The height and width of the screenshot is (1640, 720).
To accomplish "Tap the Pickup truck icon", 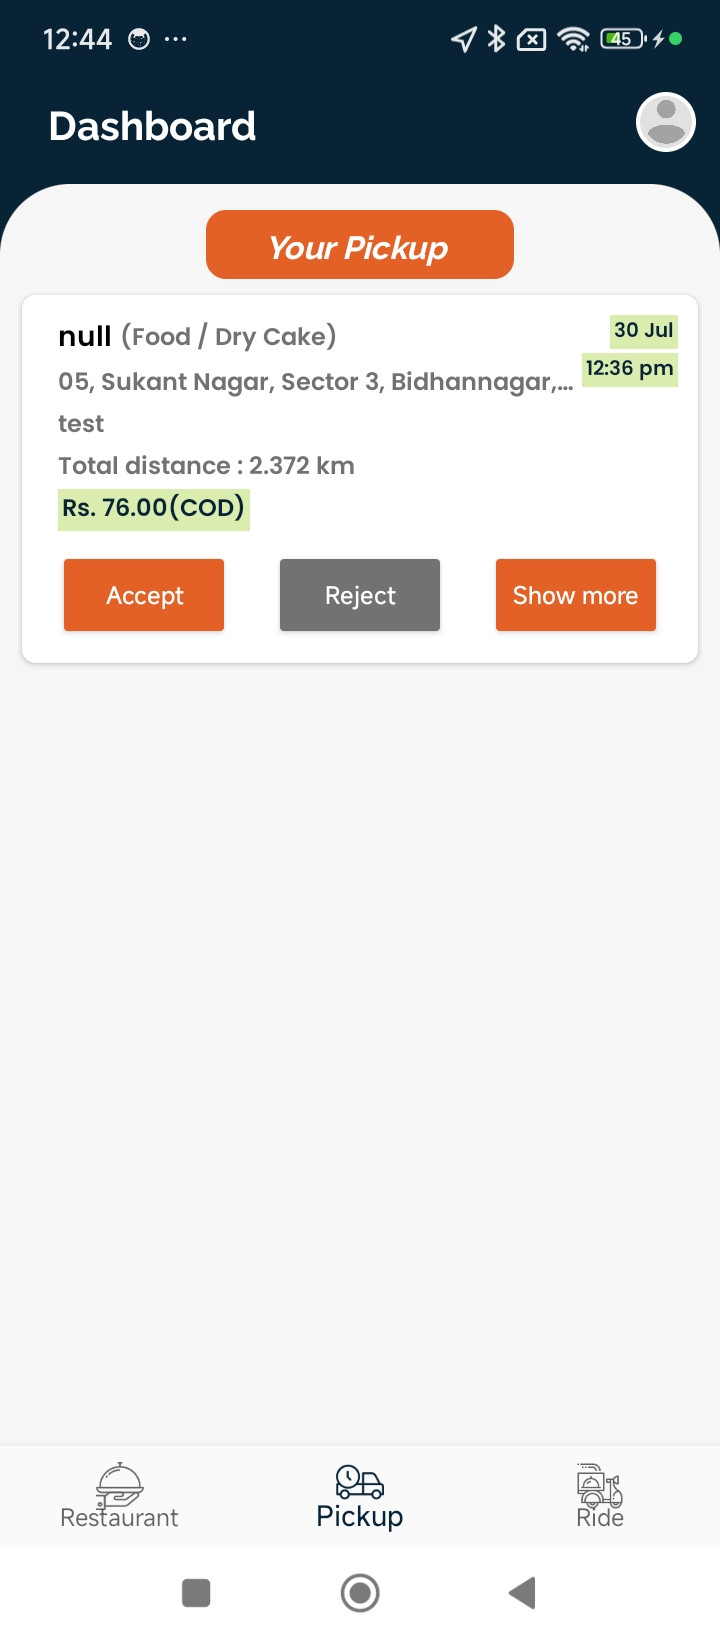I will [360, 1482].
